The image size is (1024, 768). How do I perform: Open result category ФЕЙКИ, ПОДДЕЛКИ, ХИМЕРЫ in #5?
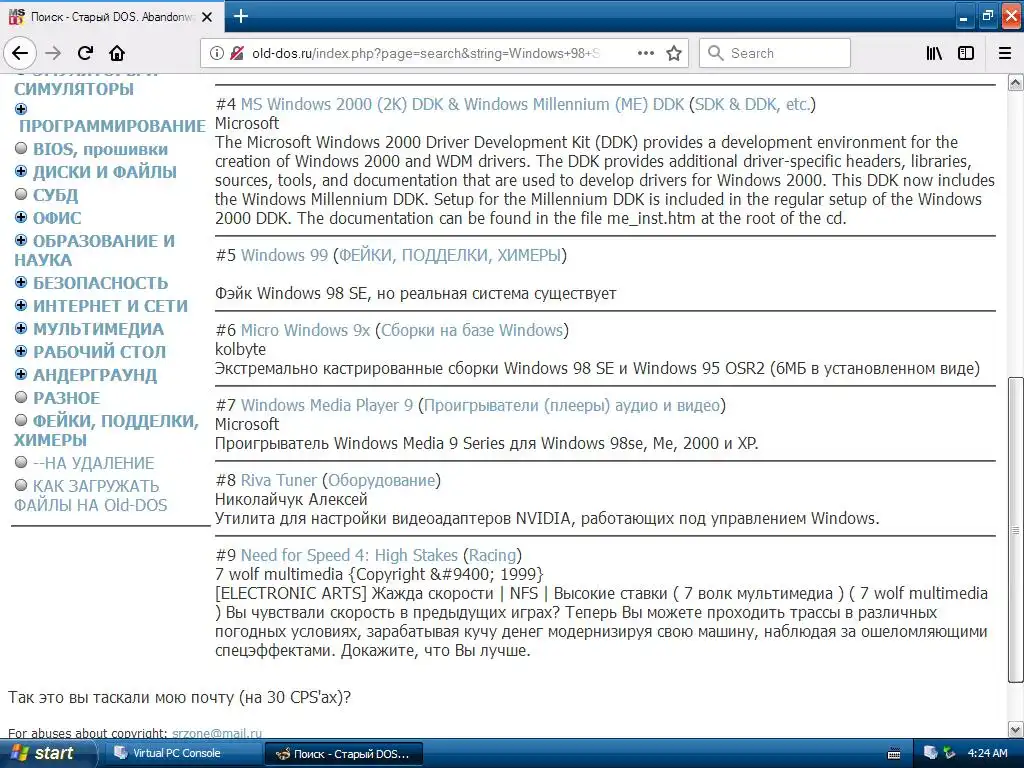450,255
